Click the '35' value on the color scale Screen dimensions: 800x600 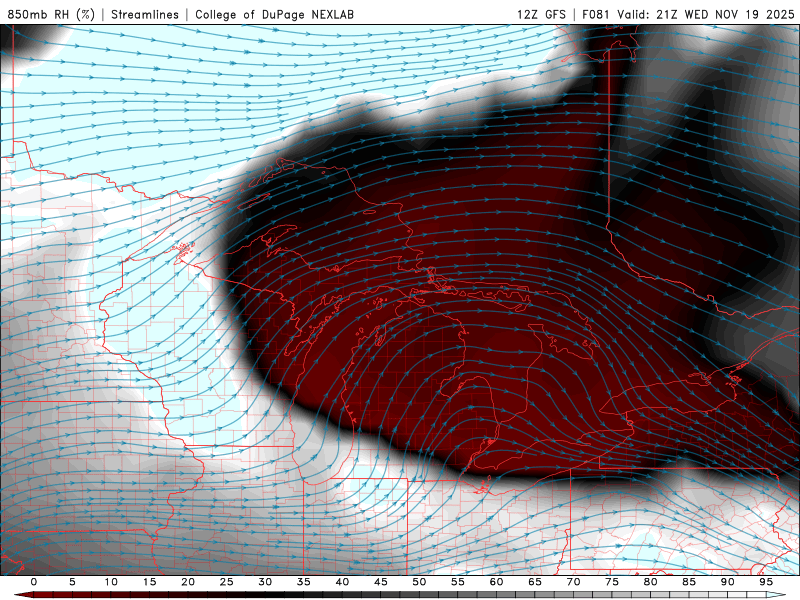304,582
